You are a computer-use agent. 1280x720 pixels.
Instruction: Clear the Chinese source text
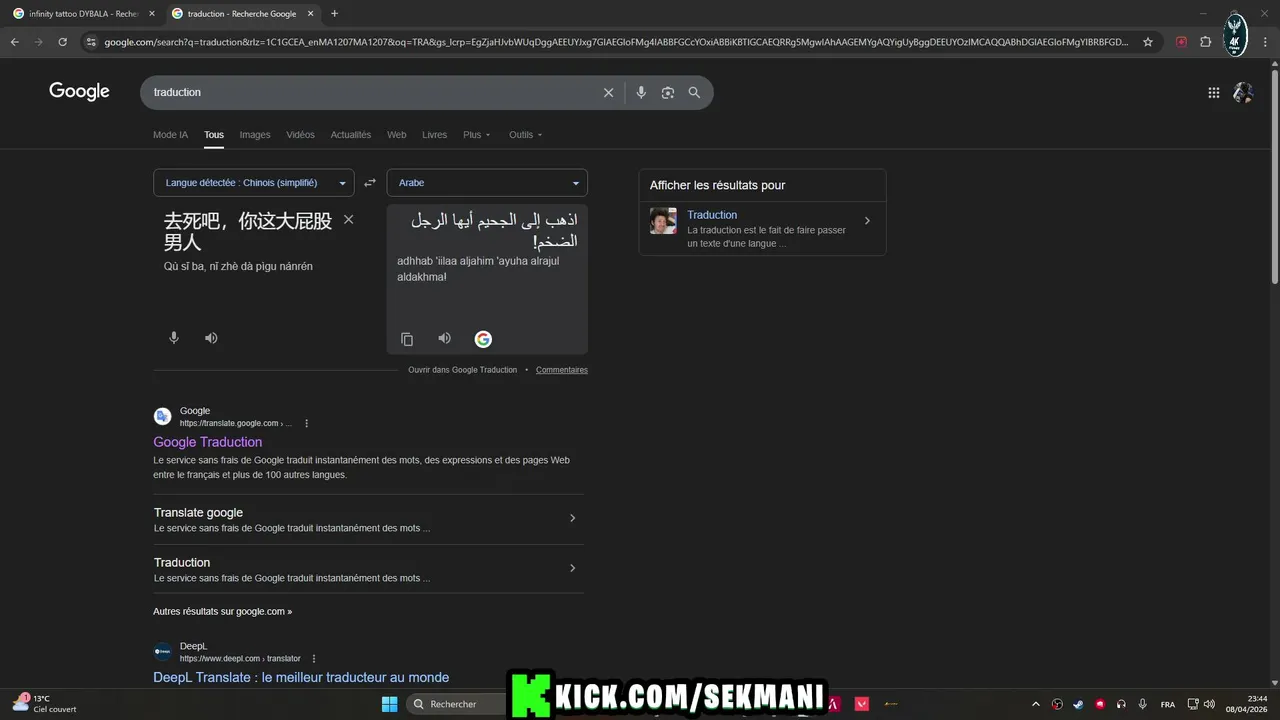[348, 219]
